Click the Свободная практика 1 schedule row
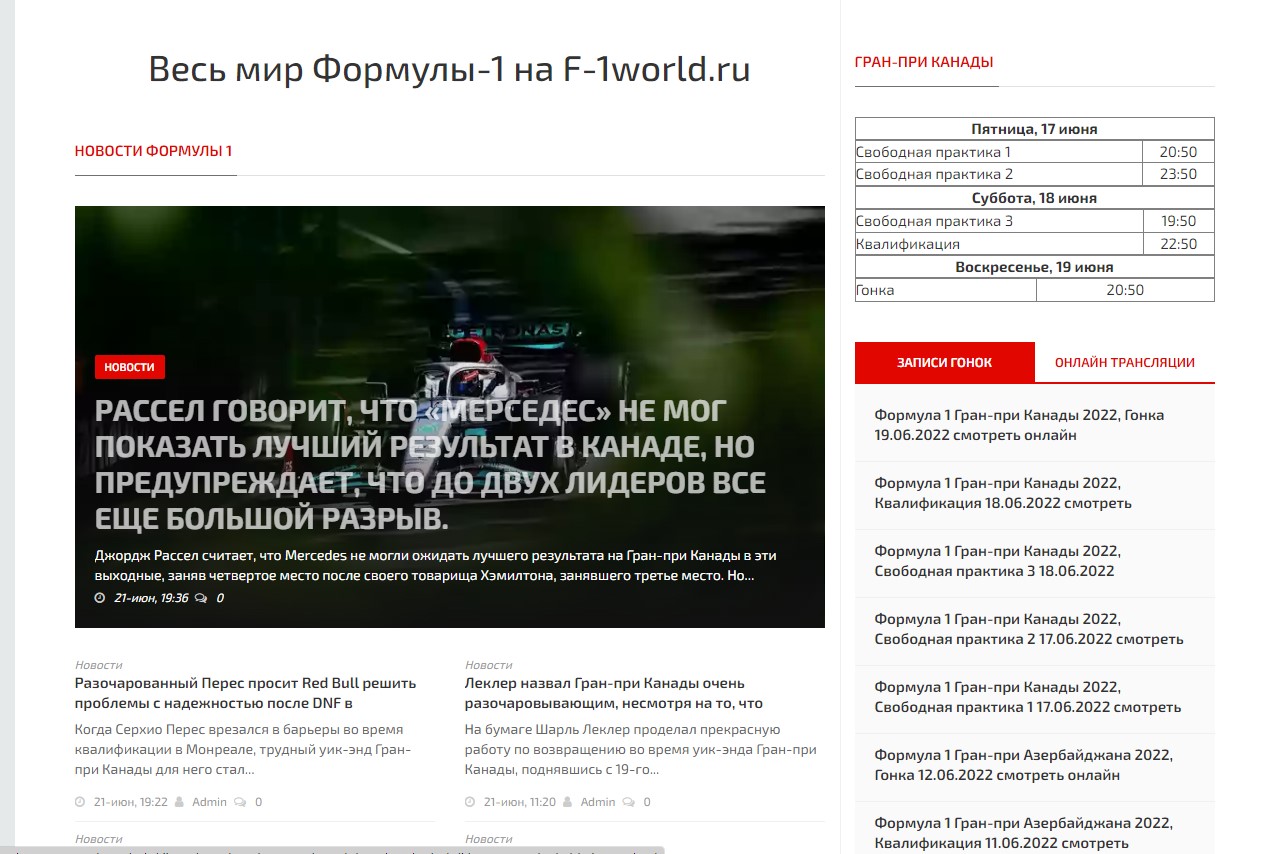The image size is (1272, 854). click(x=1034, y=152)
